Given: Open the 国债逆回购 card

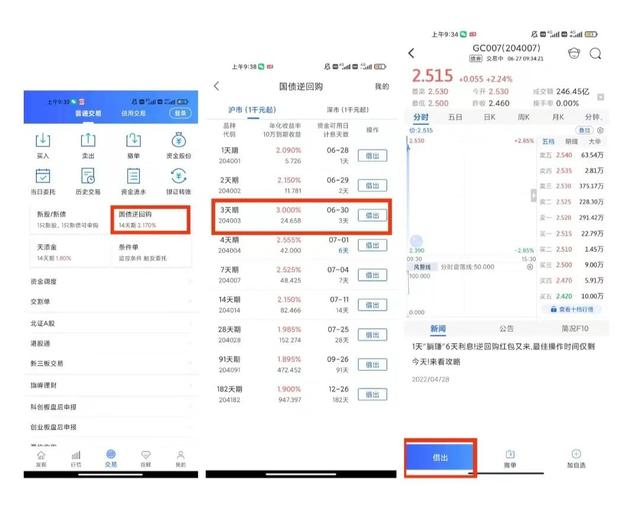Looking at the screenshot, I should 150,220.
